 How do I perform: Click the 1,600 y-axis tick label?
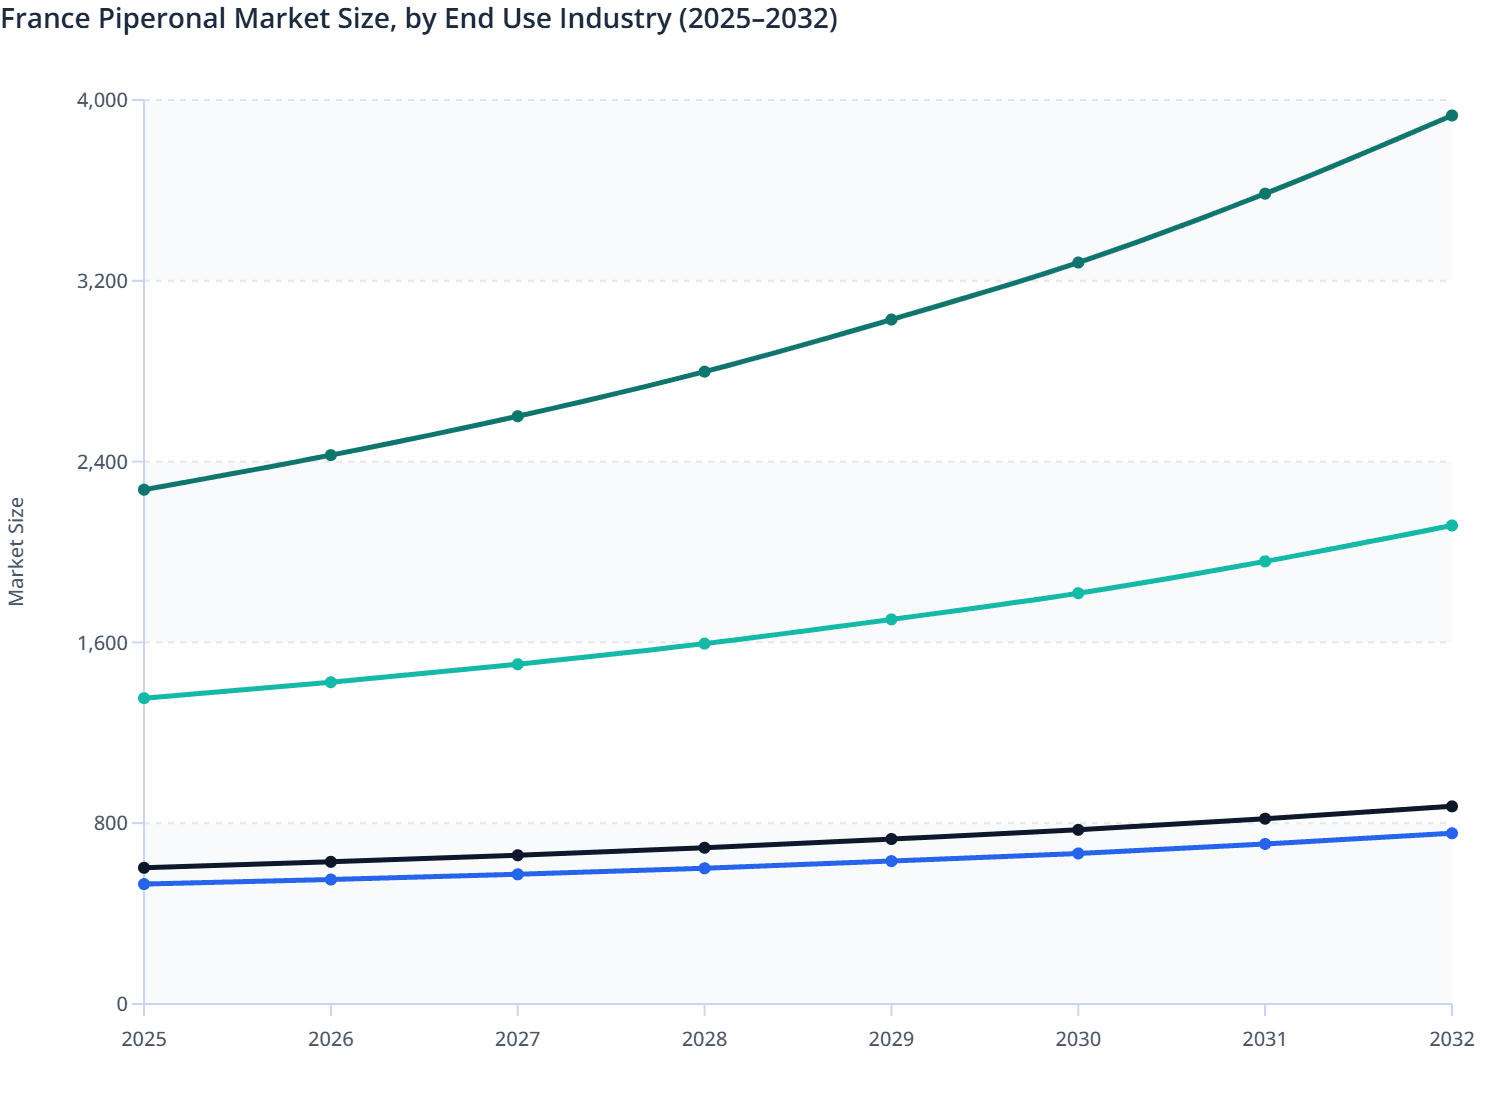coord(104,640)
